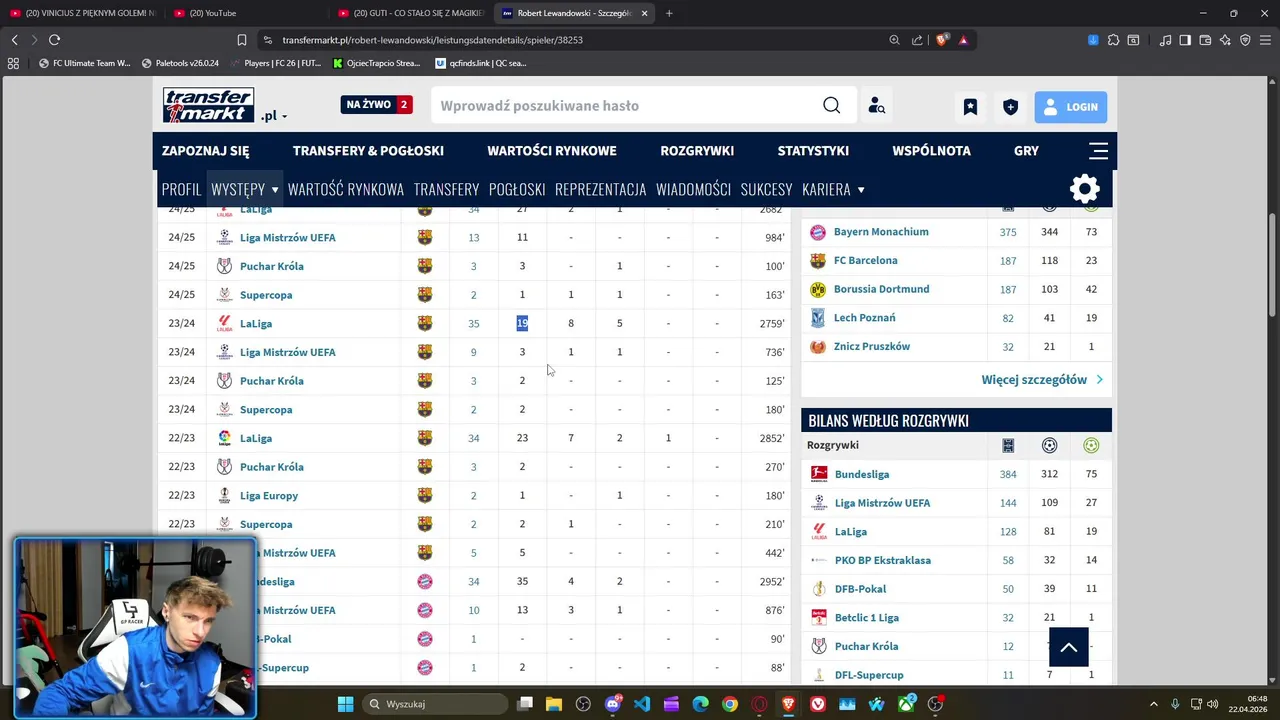The width and height of the screenshot is (1280, 720).
Task: Open FC Ultimate Team bookmark
Action: [x=84, y=63]
